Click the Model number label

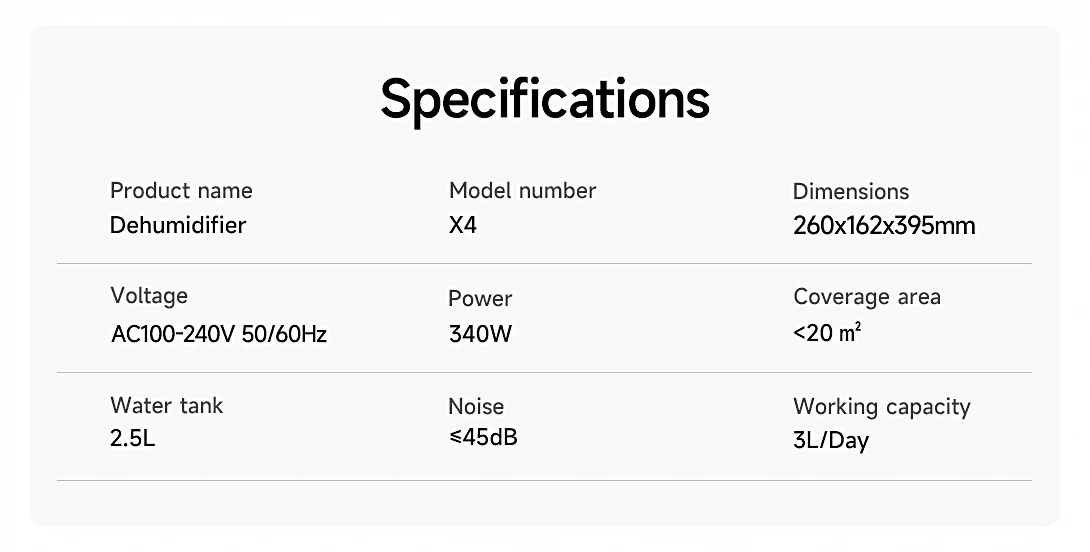click(522, 191)
